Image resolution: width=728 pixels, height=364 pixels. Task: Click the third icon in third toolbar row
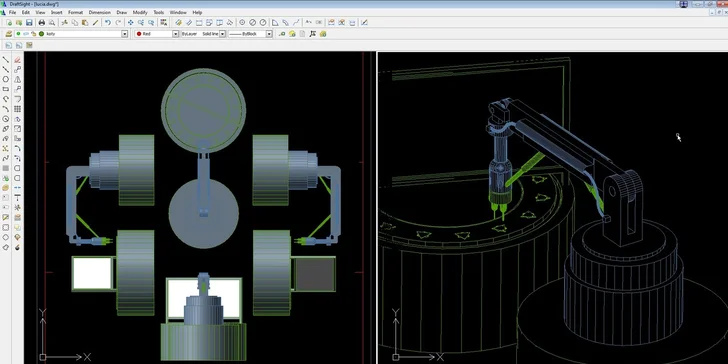pos(29,45)
